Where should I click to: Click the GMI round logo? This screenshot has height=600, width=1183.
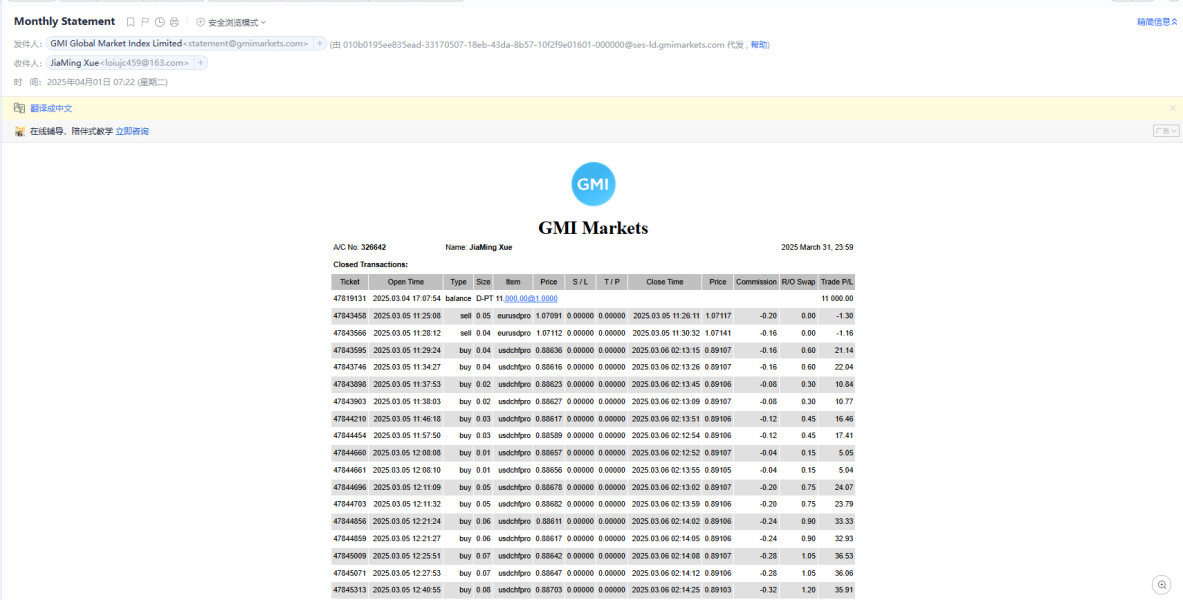(593, 184)
